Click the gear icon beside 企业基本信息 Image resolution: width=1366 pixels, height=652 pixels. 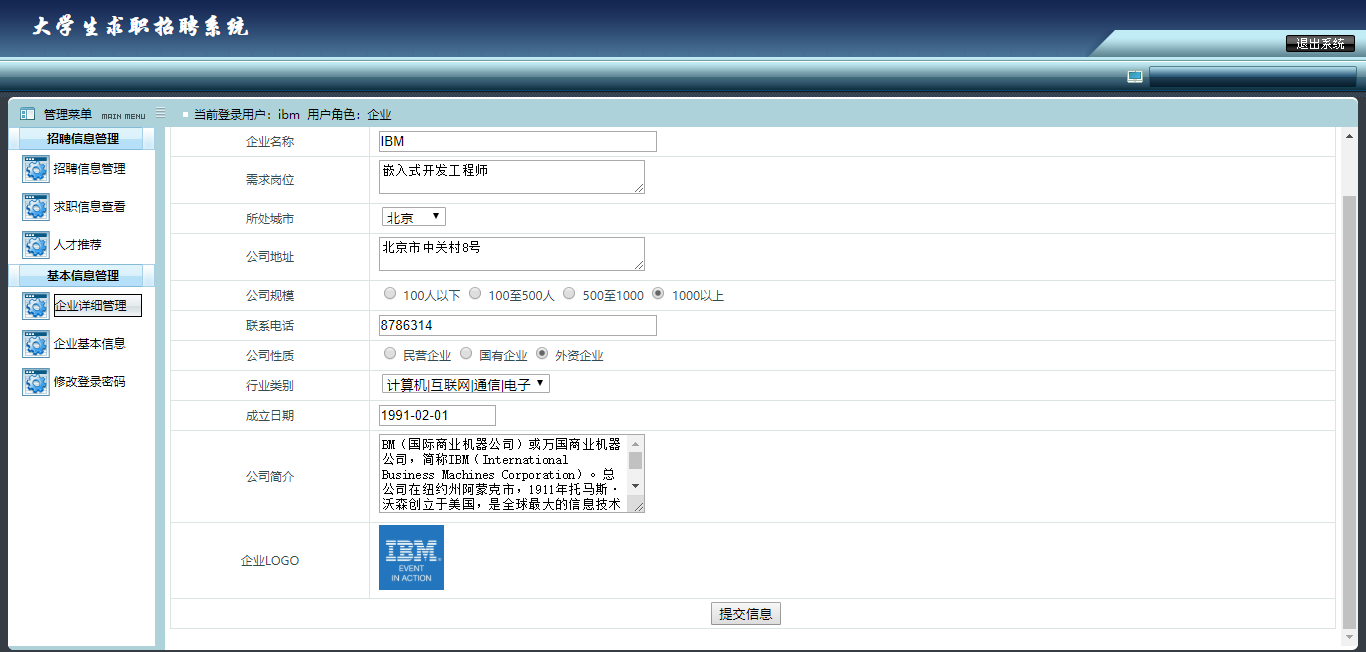36,344
